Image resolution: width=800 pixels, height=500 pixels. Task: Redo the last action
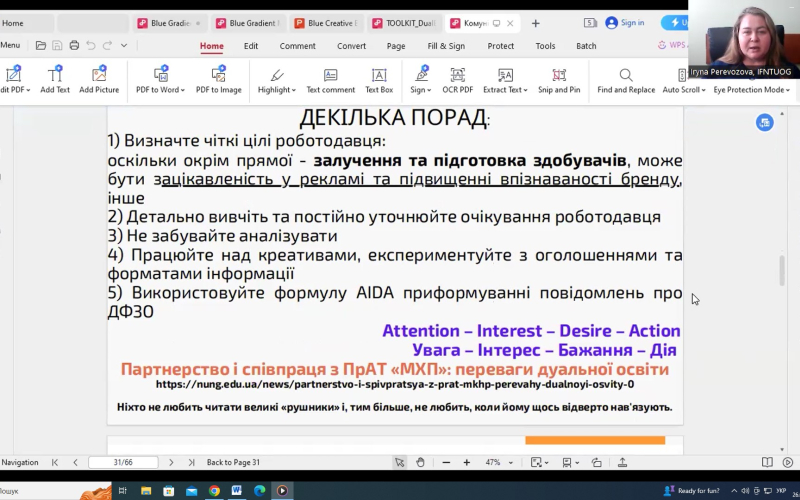click(108, 45)
